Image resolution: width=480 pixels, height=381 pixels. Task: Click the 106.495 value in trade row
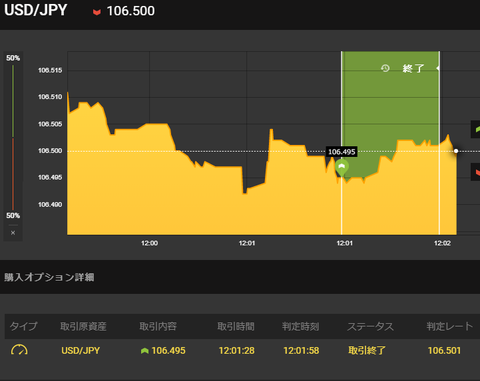tap(168, 351)
